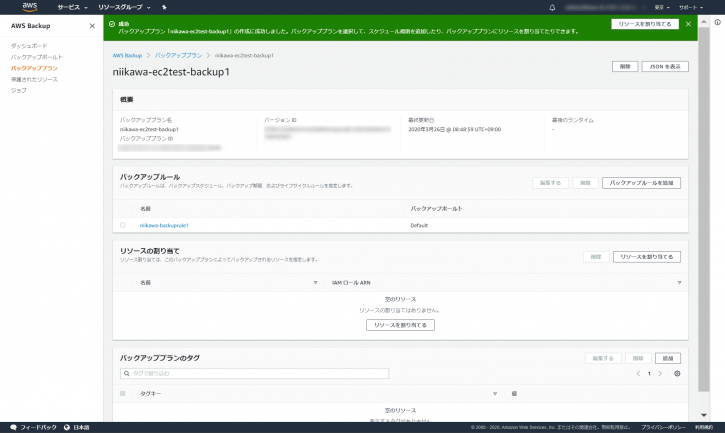Go to previous page of tags
The image size is (725, 433).
(638, 374)
